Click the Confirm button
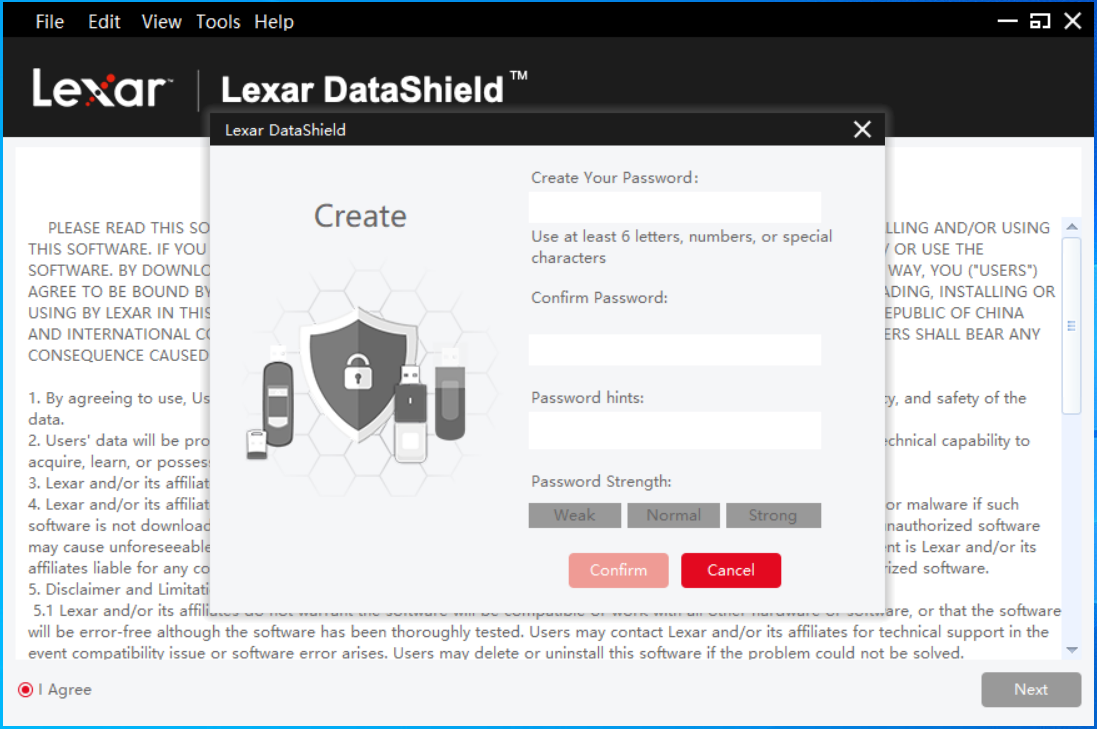Screen dimensions: 1097x729 (618, 570)
